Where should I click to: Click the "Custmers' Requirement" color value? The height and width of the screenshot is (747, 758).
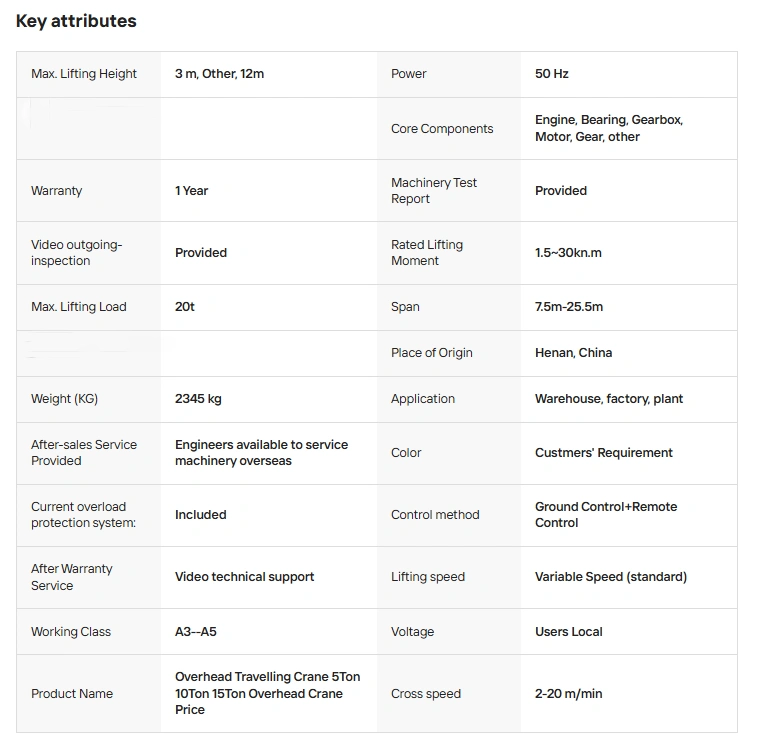click(603, 453)
